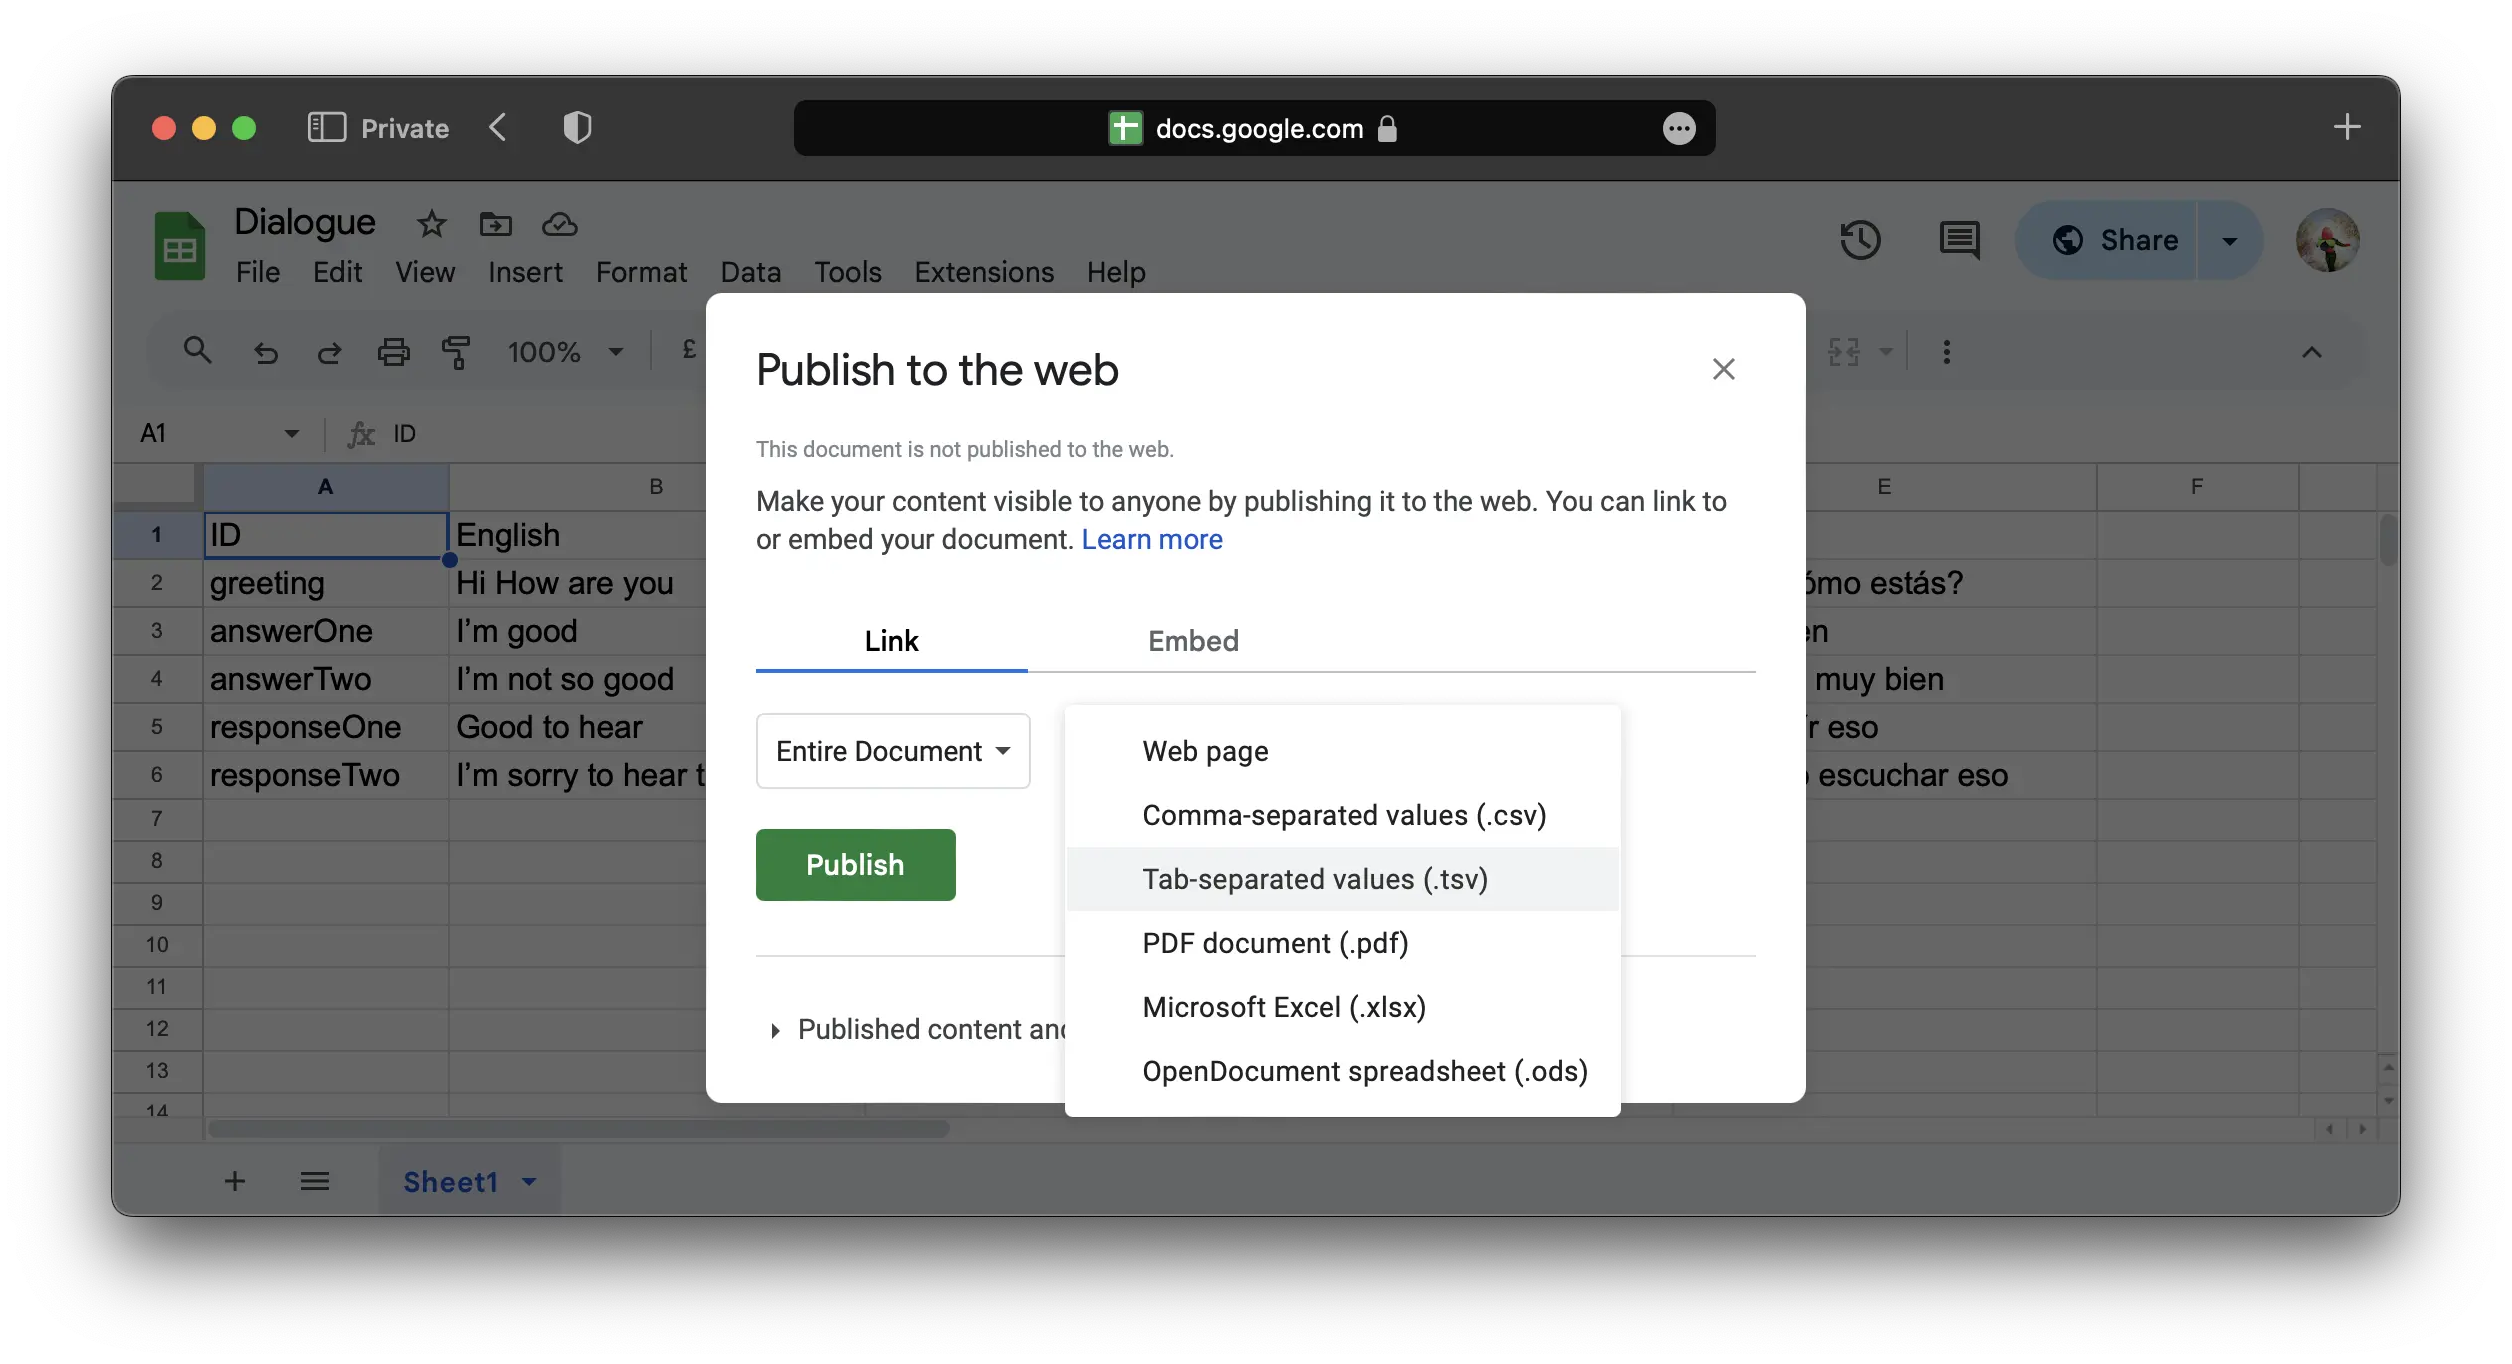Screen dimensions: 2512x1364
Task: Click the horizontal scrollbar below the sheet
Action: click(x=576, y=1129)
